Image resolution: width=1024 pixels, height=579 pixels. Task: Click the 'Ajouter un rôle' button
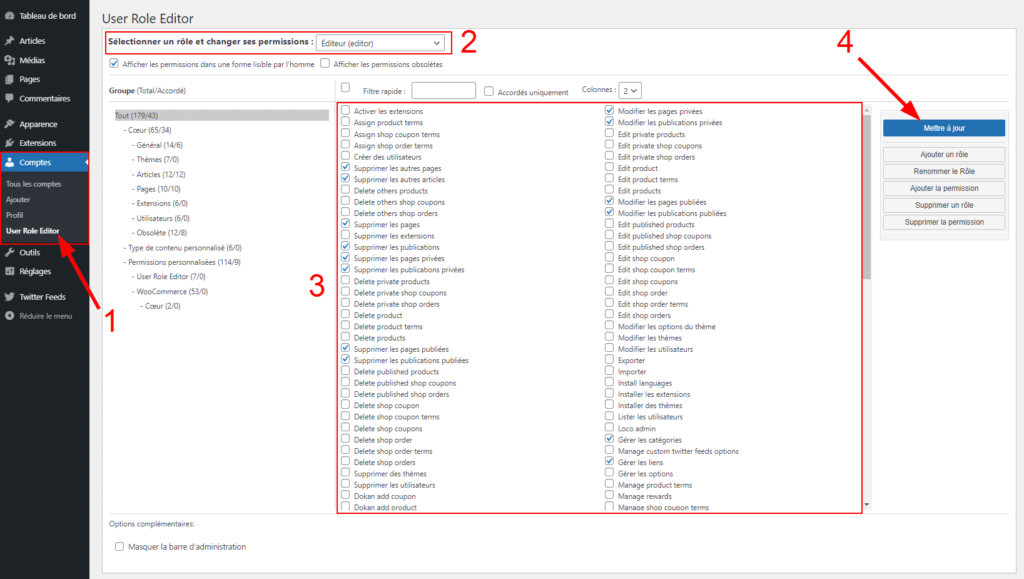[943, 155]
